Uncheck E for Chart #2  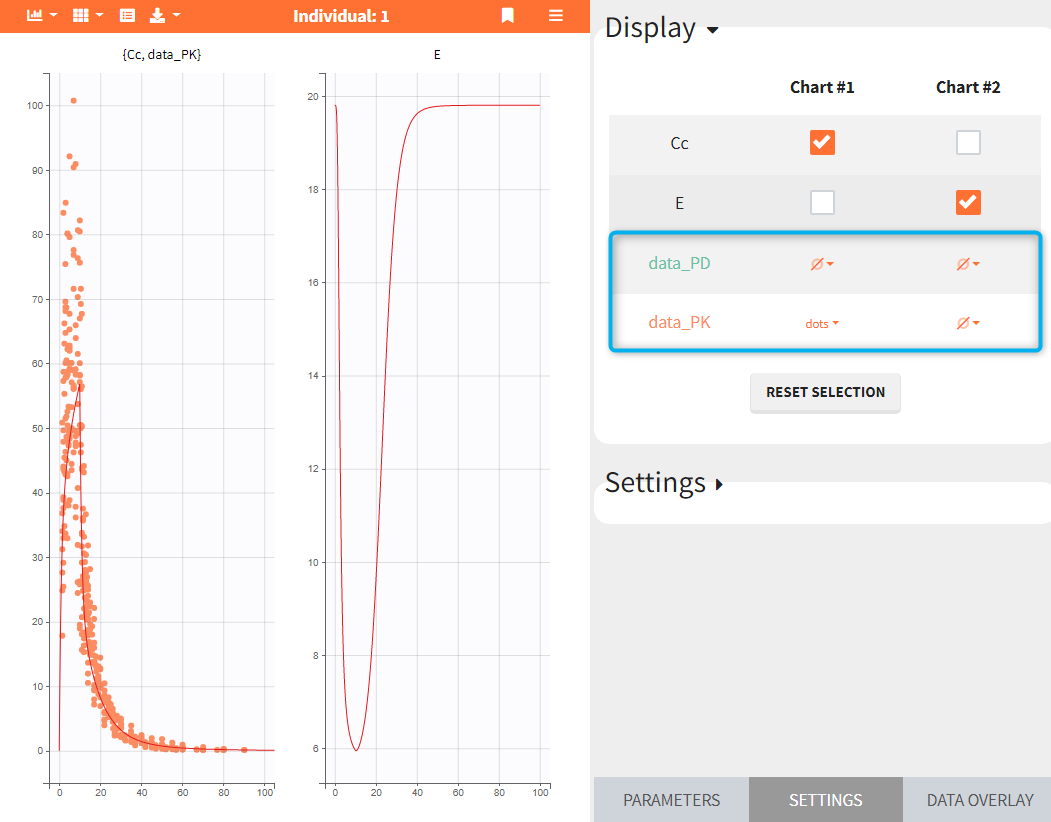pos(968,203)
